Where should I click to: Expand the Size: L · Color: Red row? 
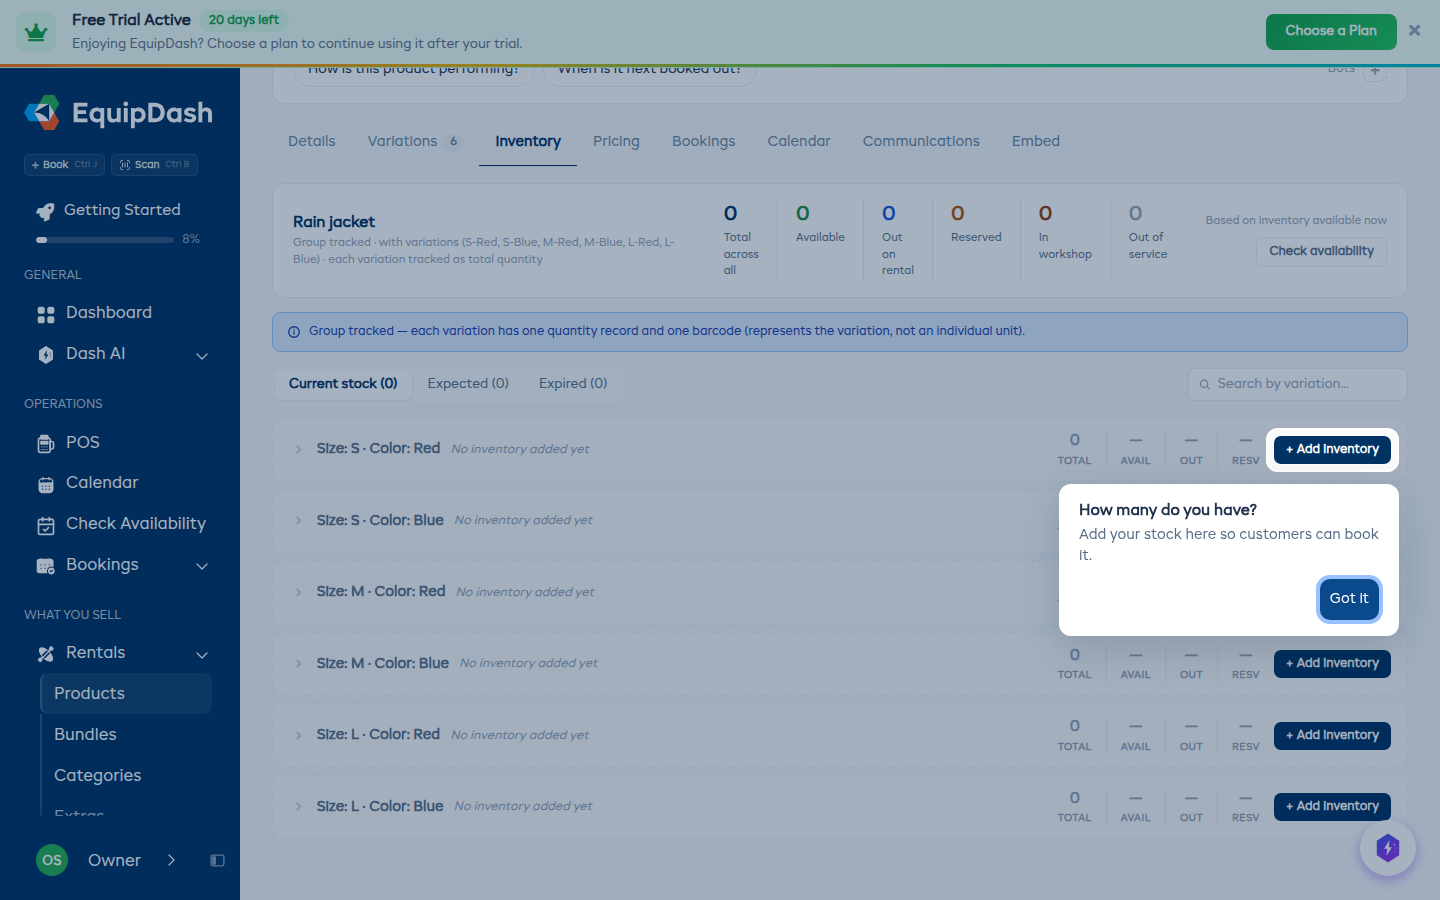coord(298,736)
